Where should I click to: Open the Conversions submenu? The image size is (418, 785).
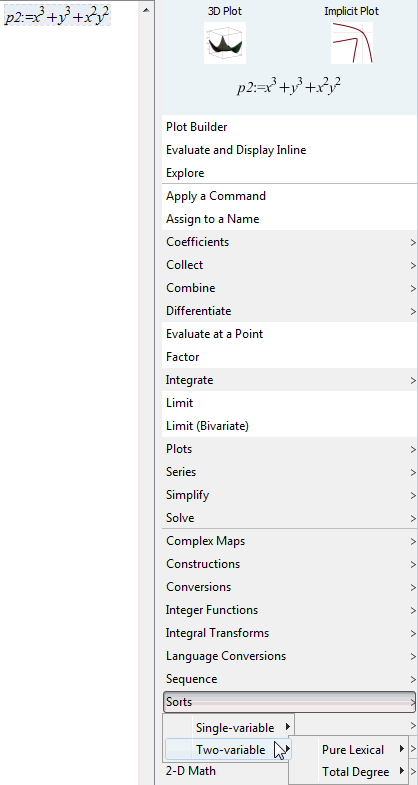290,587
